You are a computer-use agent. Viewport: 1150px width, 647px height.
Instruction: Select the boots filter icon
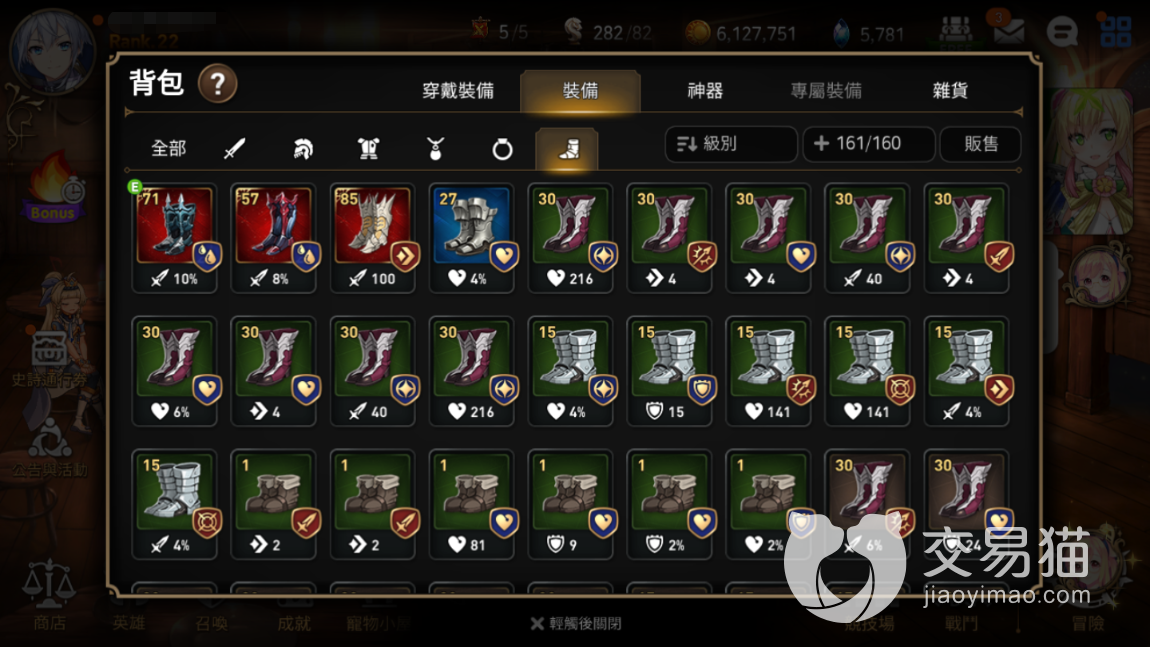point(567,149)
